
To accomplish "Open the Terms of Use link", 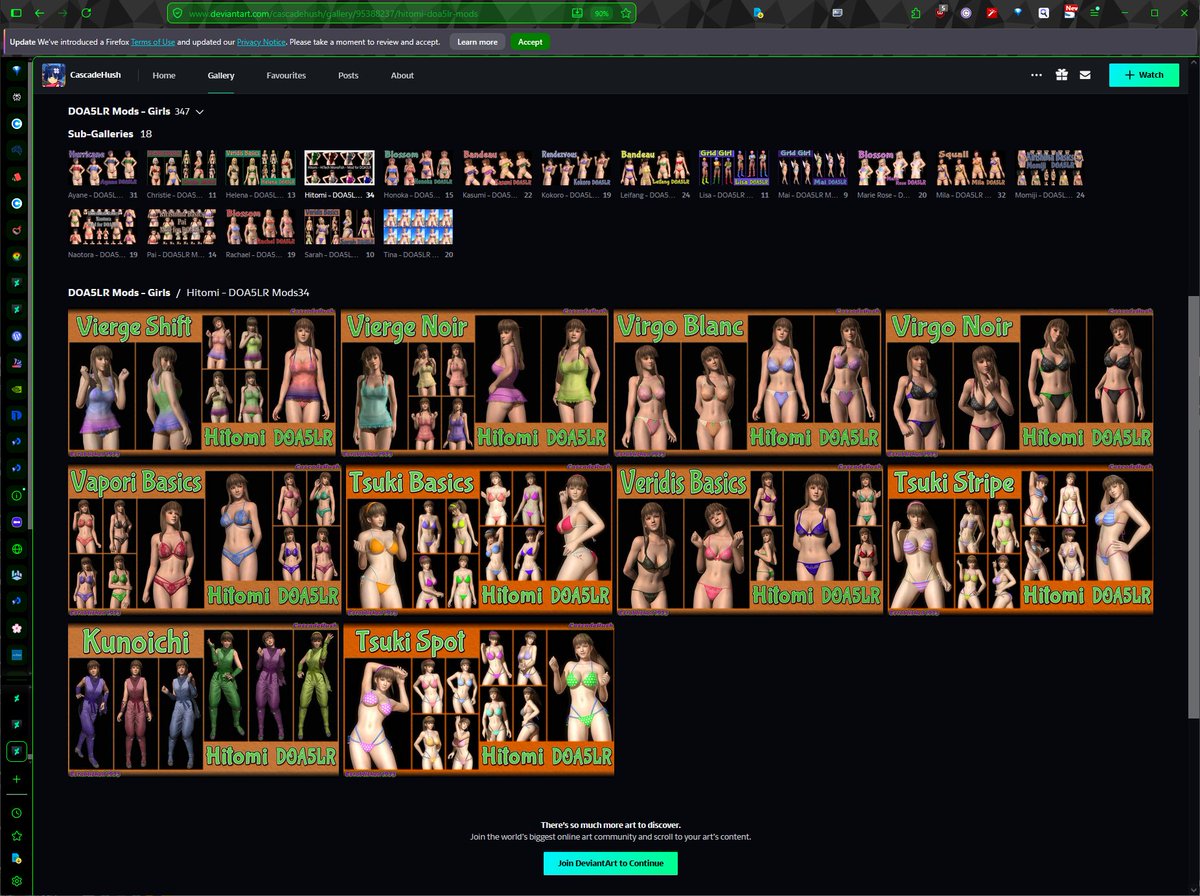I will click(x=152, y=42).
